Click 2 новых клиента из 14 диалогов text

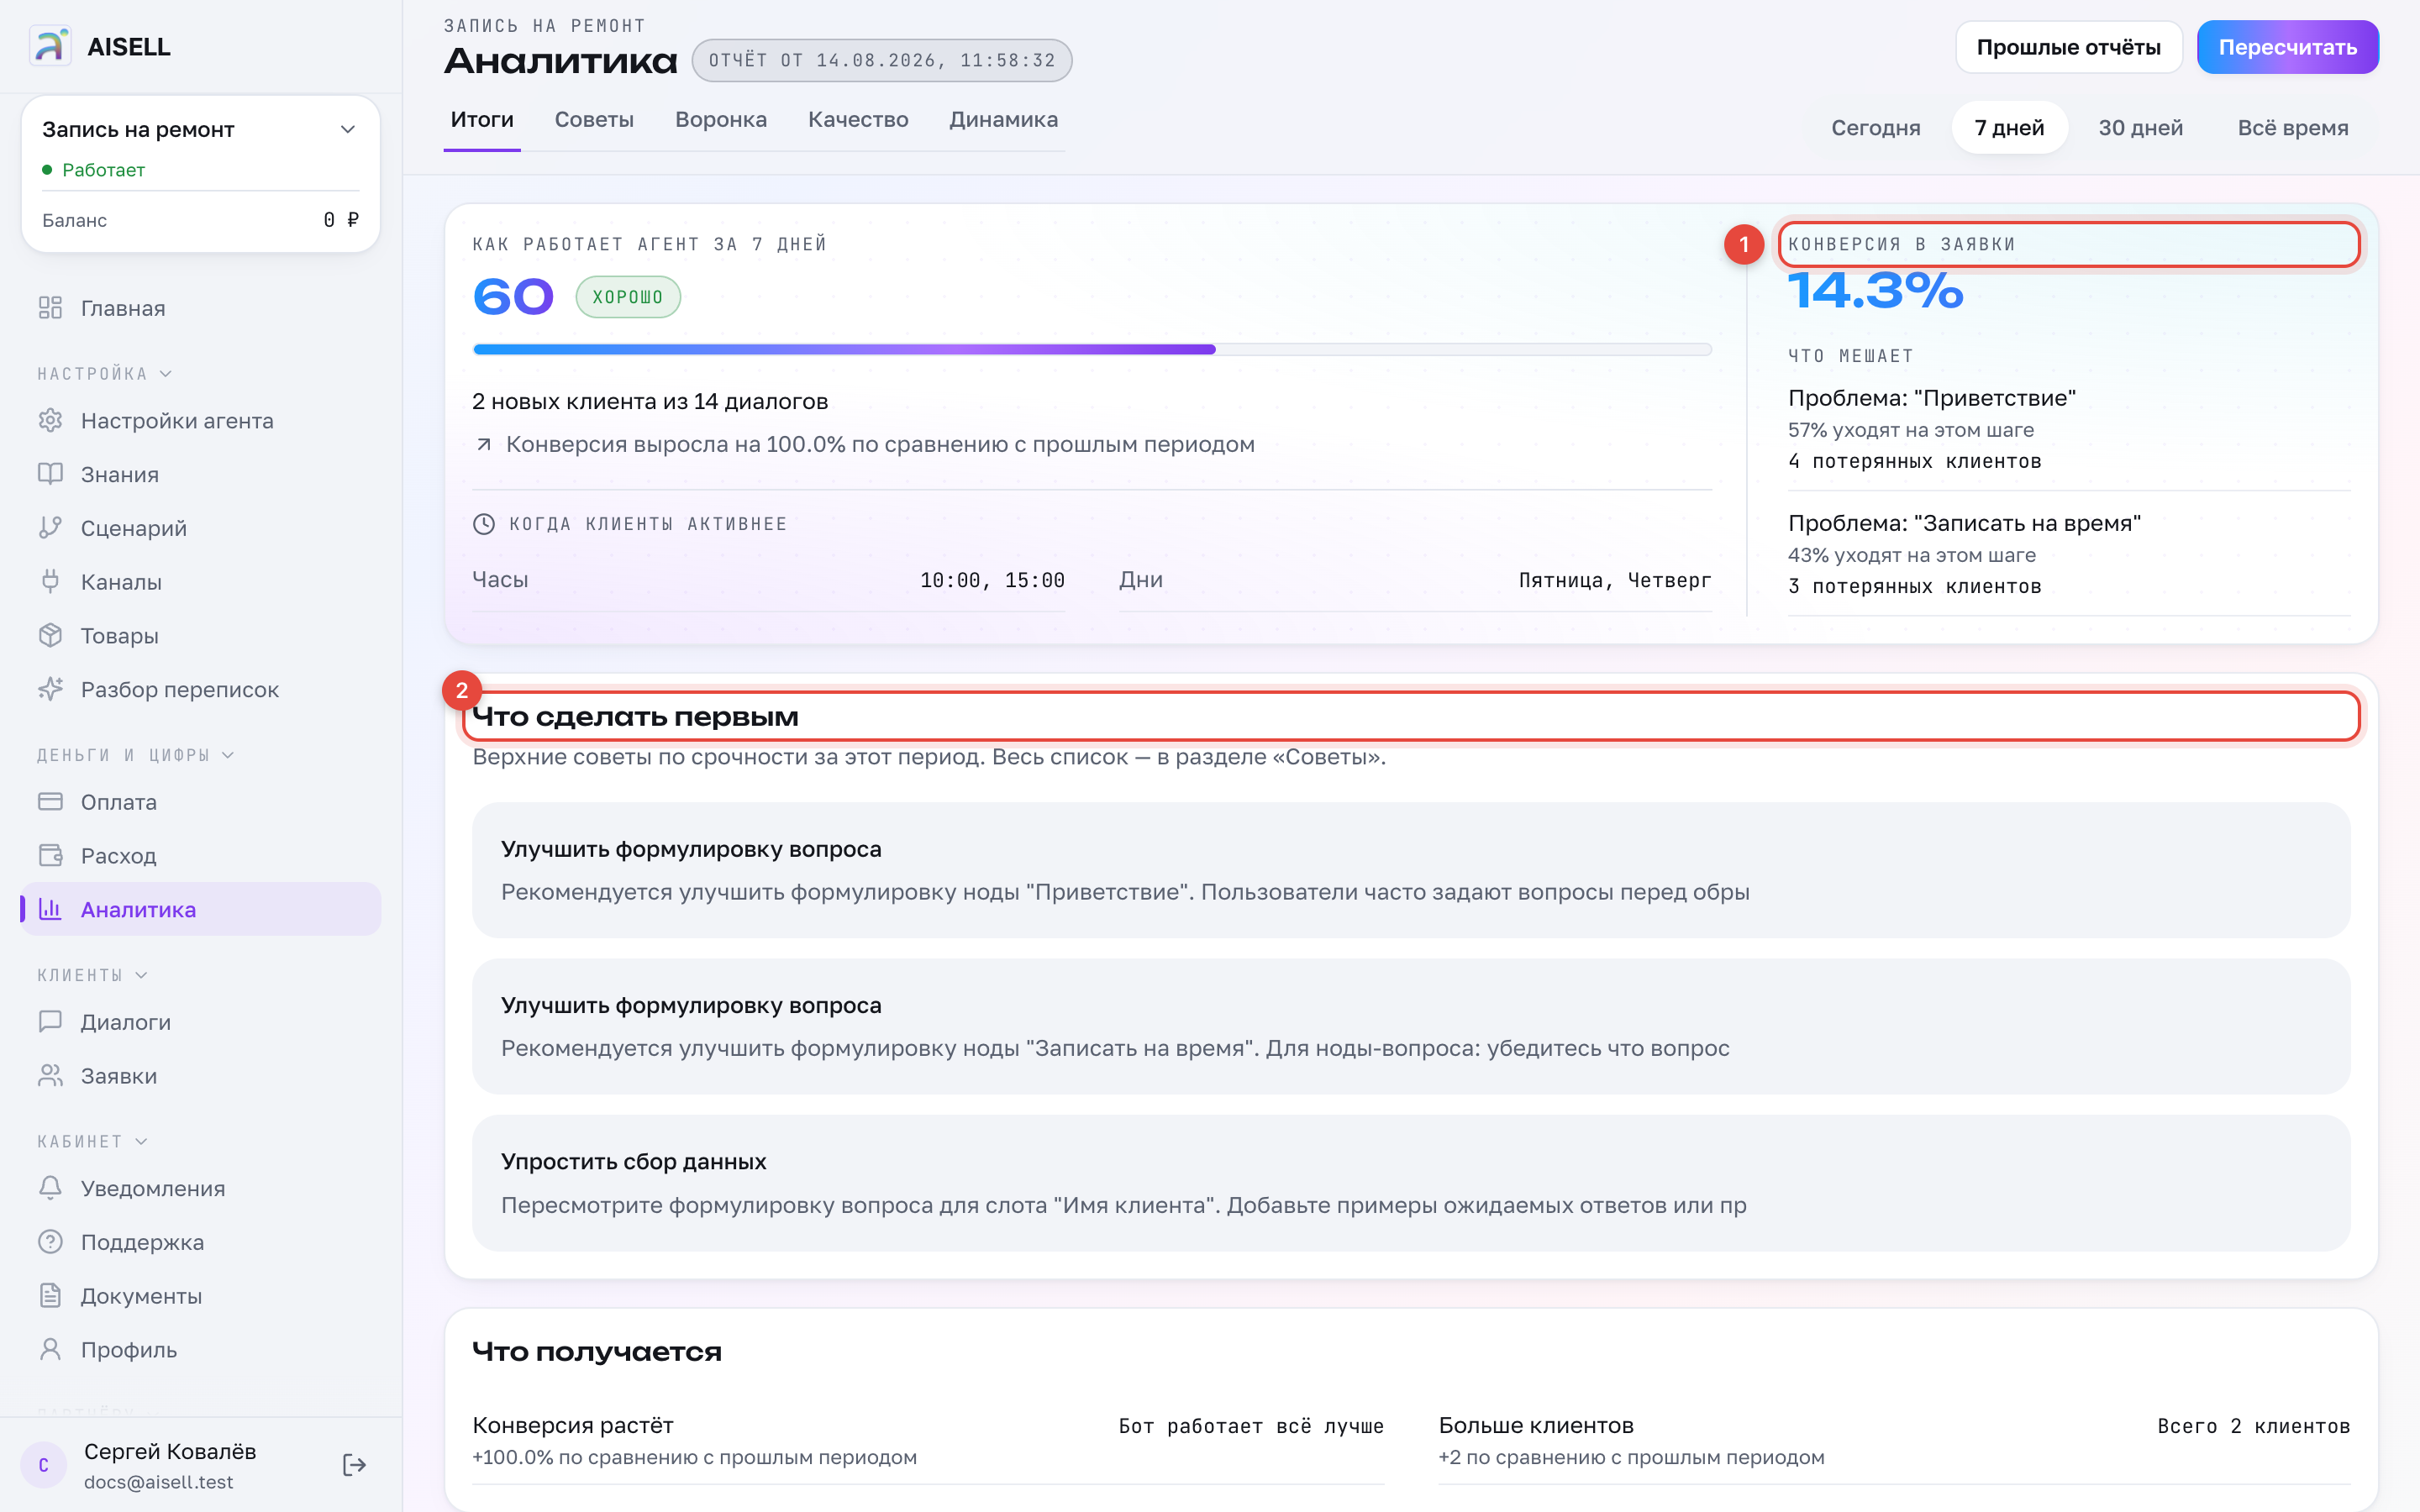(x=650, y=401)
